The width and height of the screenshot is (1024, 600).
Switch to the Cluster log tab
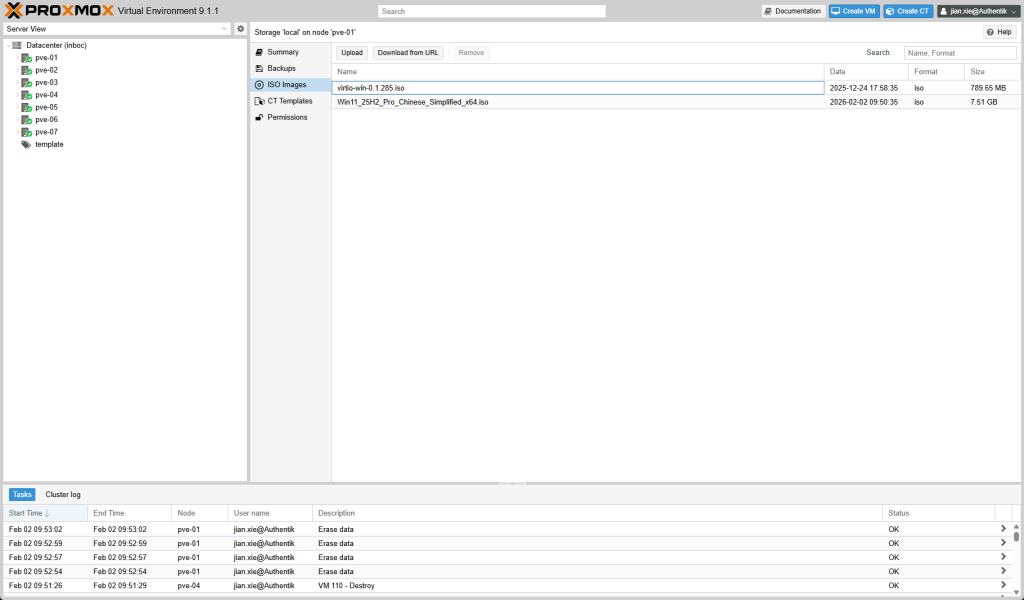(x=63, y=494)
